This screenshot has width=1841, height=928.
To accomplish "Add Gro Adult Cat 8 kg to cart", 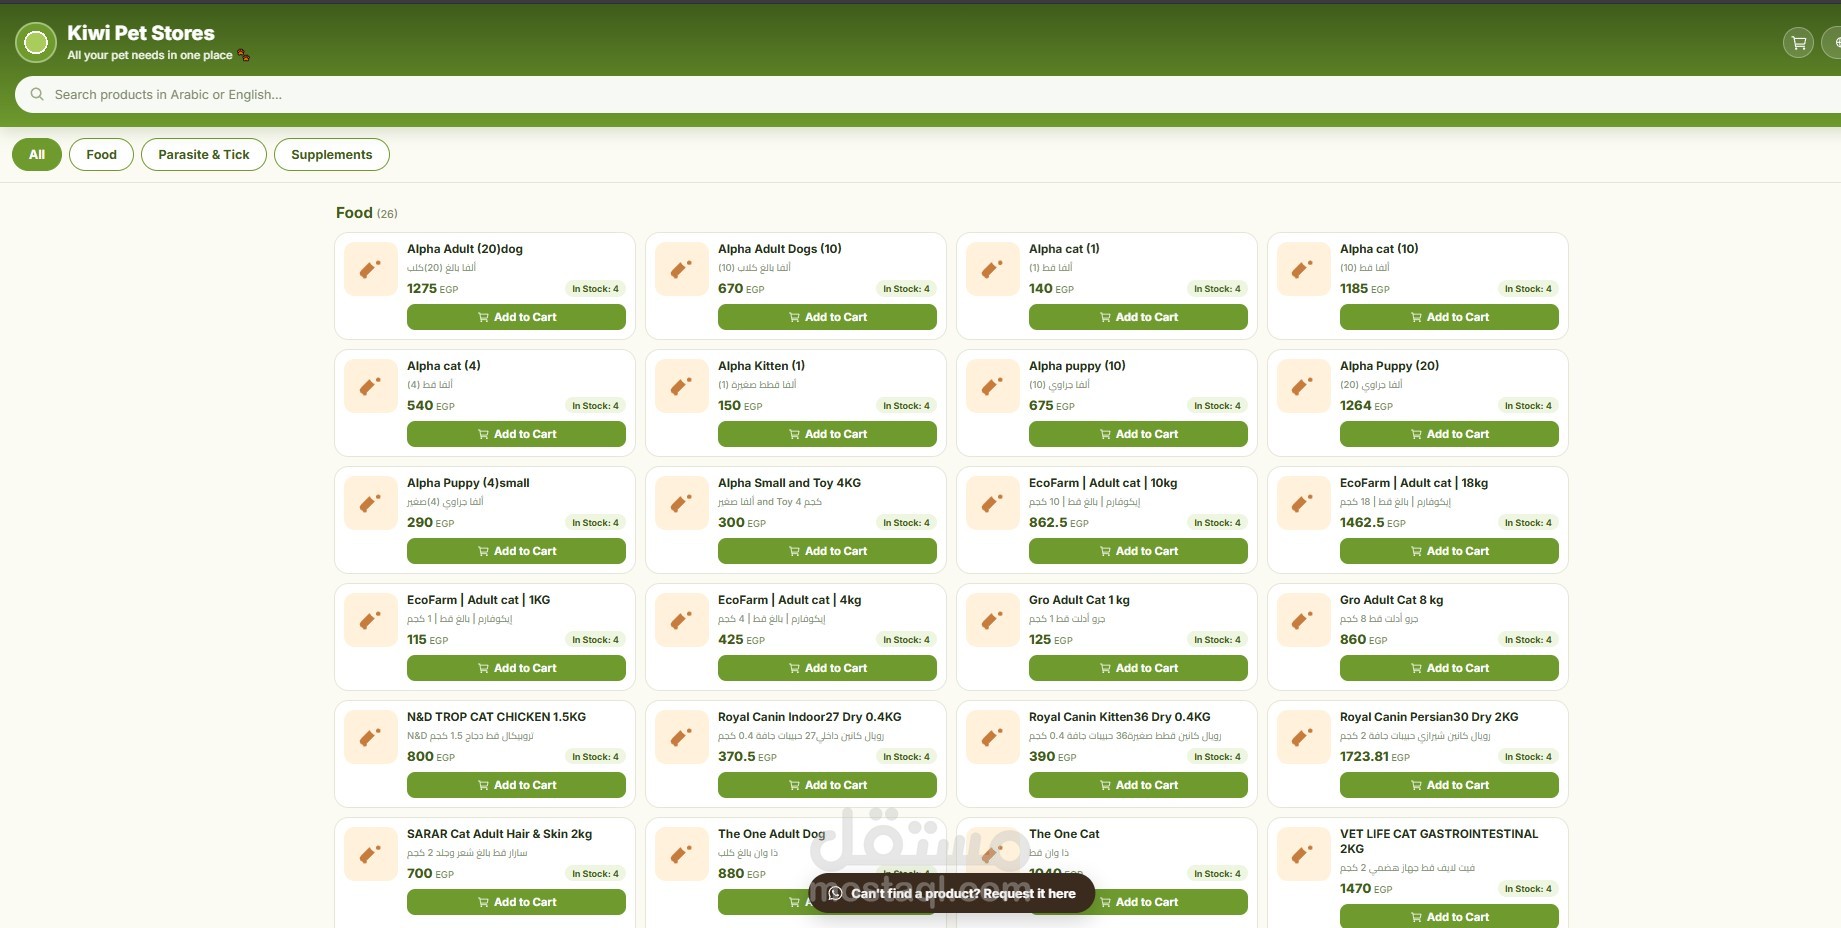I will click(1449, 668).
